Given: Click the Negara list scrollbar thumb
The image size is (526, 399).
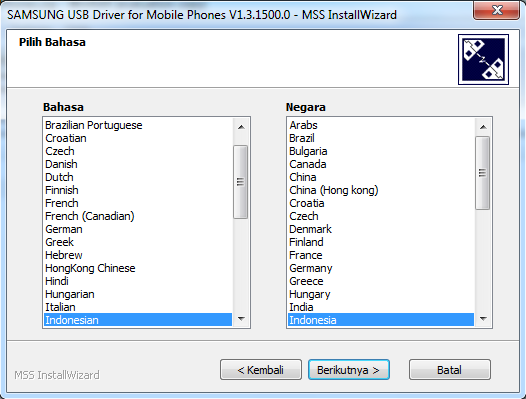Looking at the screenshot, I should click(x=483, y=173).
